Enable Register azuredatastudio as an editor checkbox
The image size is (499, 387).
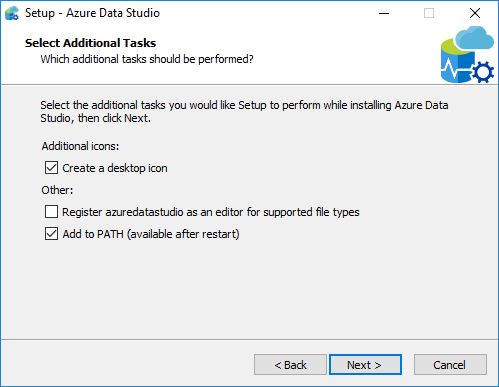click(x=51, y=212)
